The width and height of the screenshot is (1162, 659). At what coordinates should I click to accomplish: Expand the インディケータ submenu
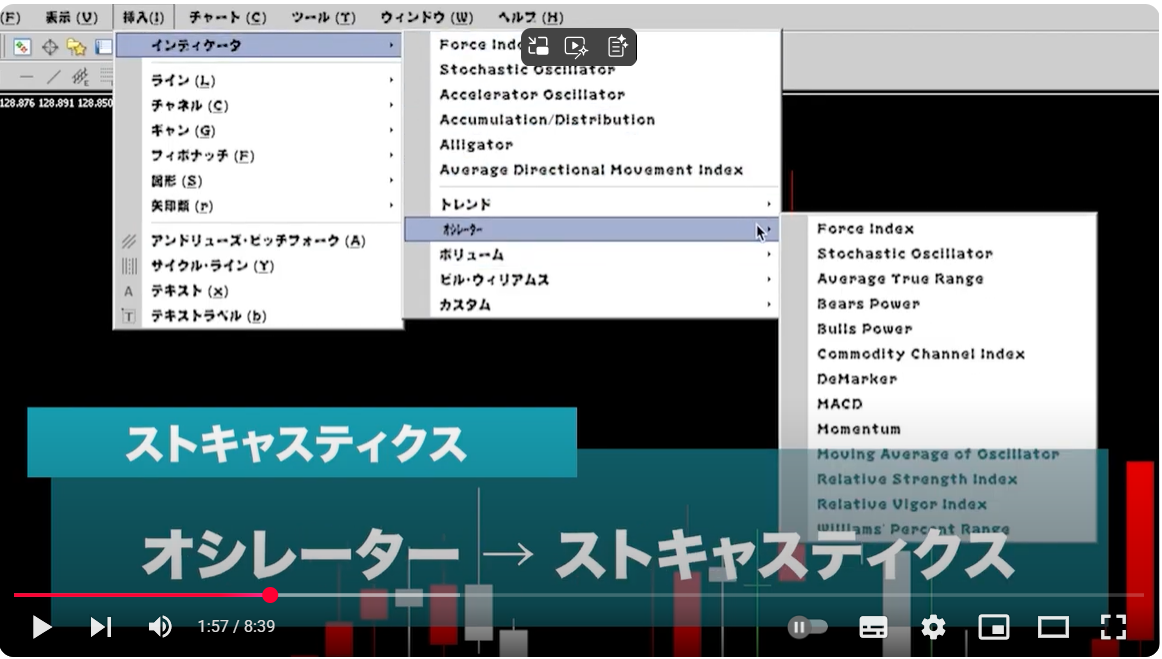(259, 46)
